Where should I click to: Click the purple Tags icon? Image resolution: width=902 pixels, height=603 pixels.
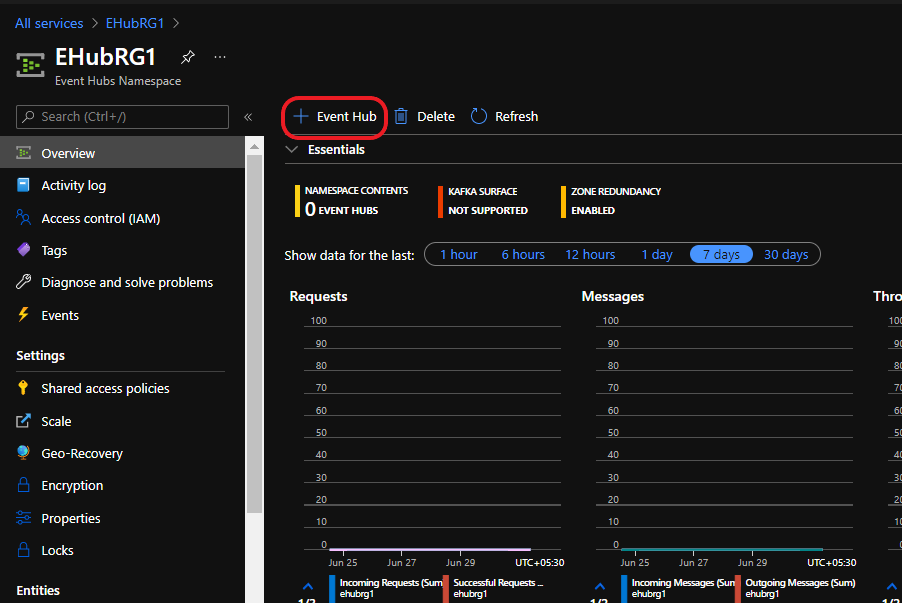tap(24, 250)
